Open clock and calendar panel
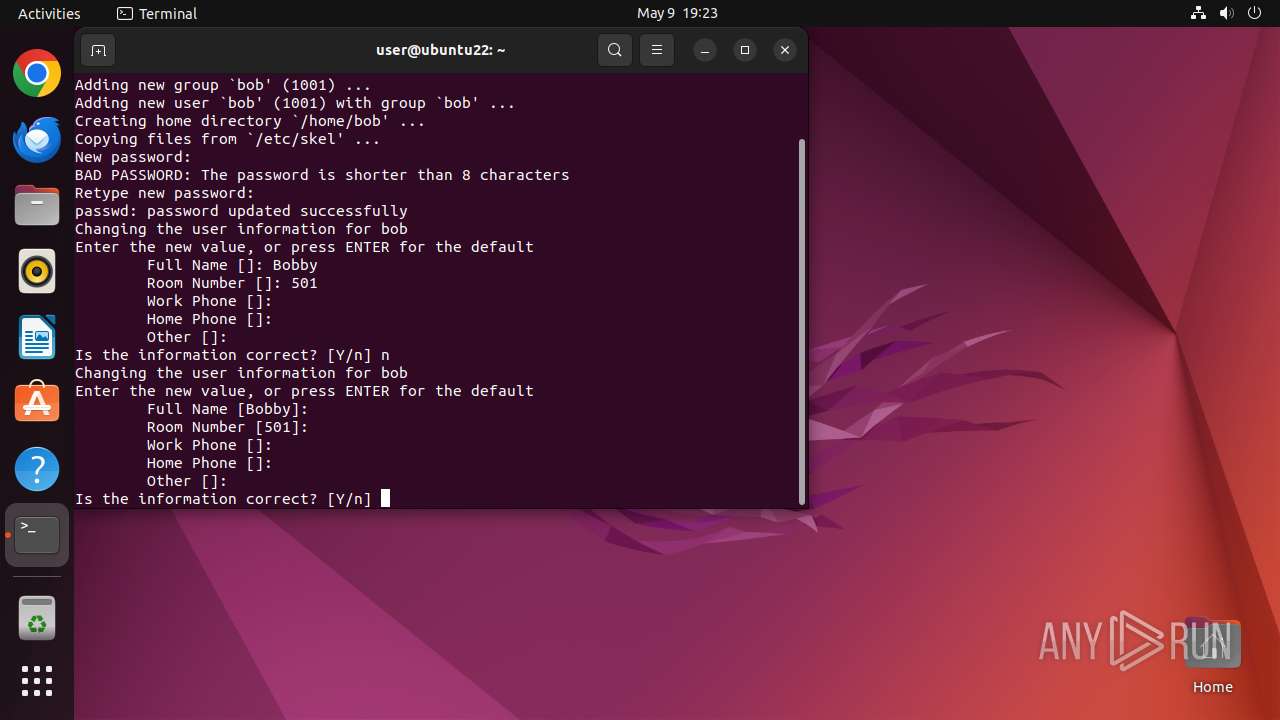Screen dimensions: 1280x720 pyautogui.click(x=677, y=13)
